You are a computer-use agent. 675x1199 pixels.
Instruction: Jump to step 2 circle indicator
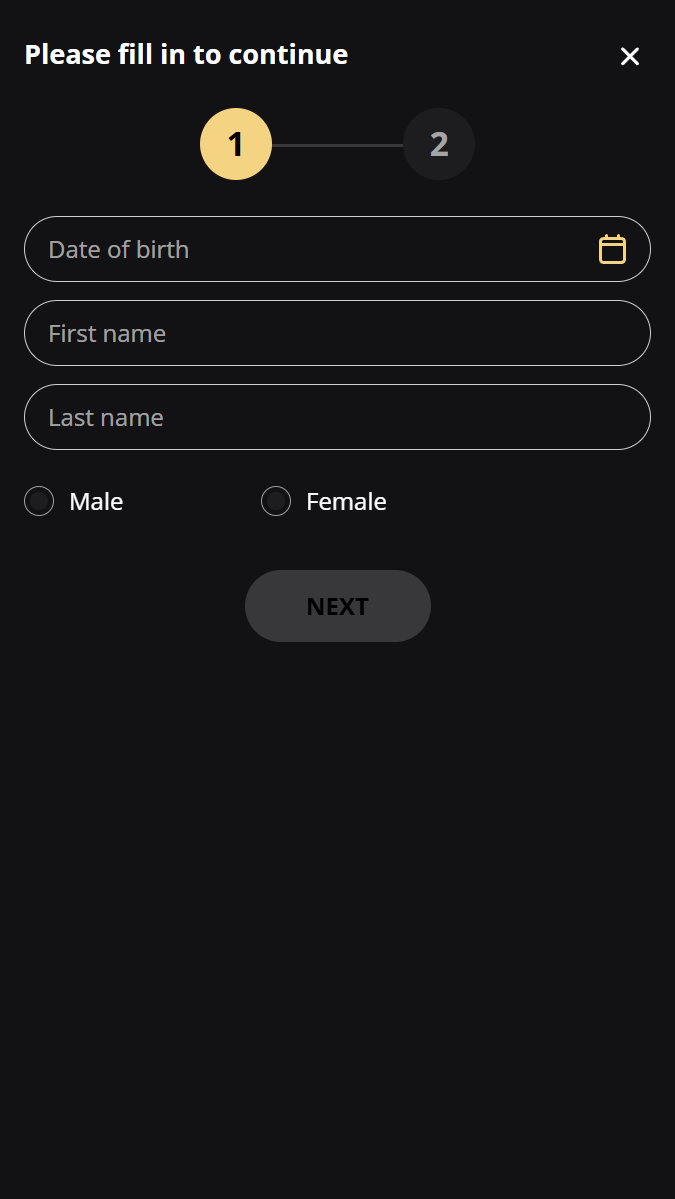[x=439, y=144]
